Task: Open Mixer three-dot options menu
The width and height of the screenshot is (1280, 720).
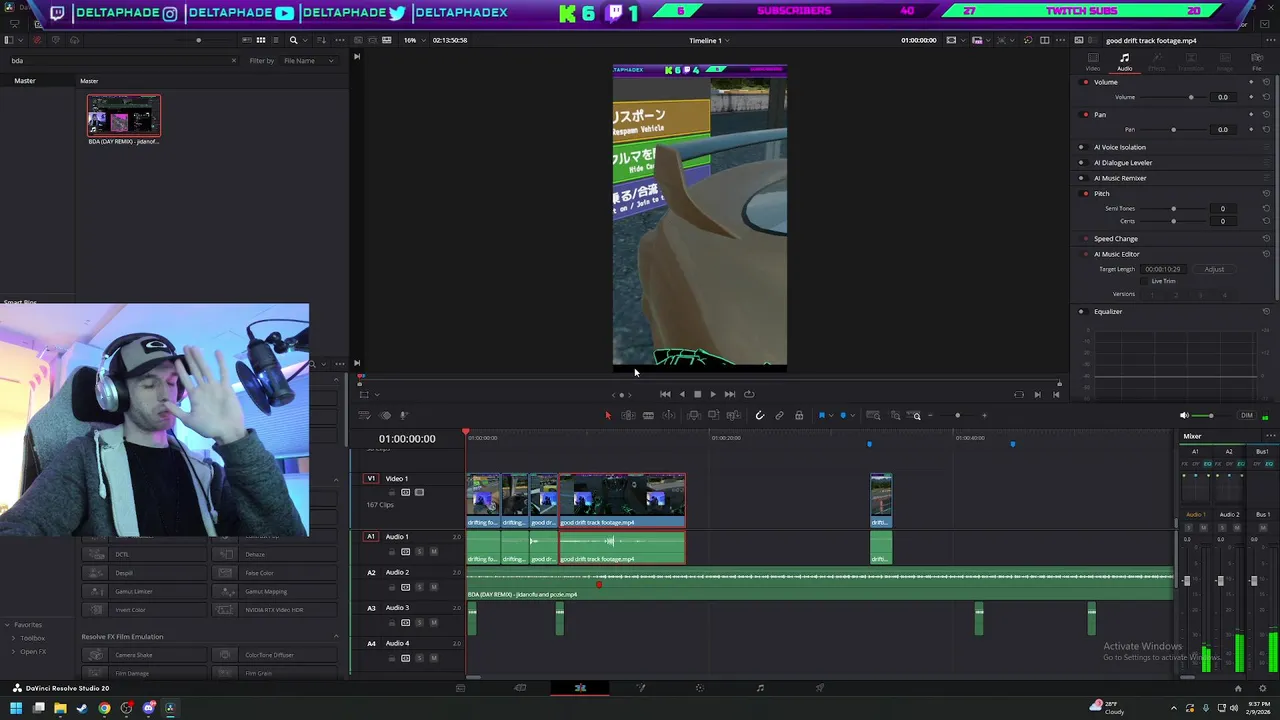Action: point(1270,436)
